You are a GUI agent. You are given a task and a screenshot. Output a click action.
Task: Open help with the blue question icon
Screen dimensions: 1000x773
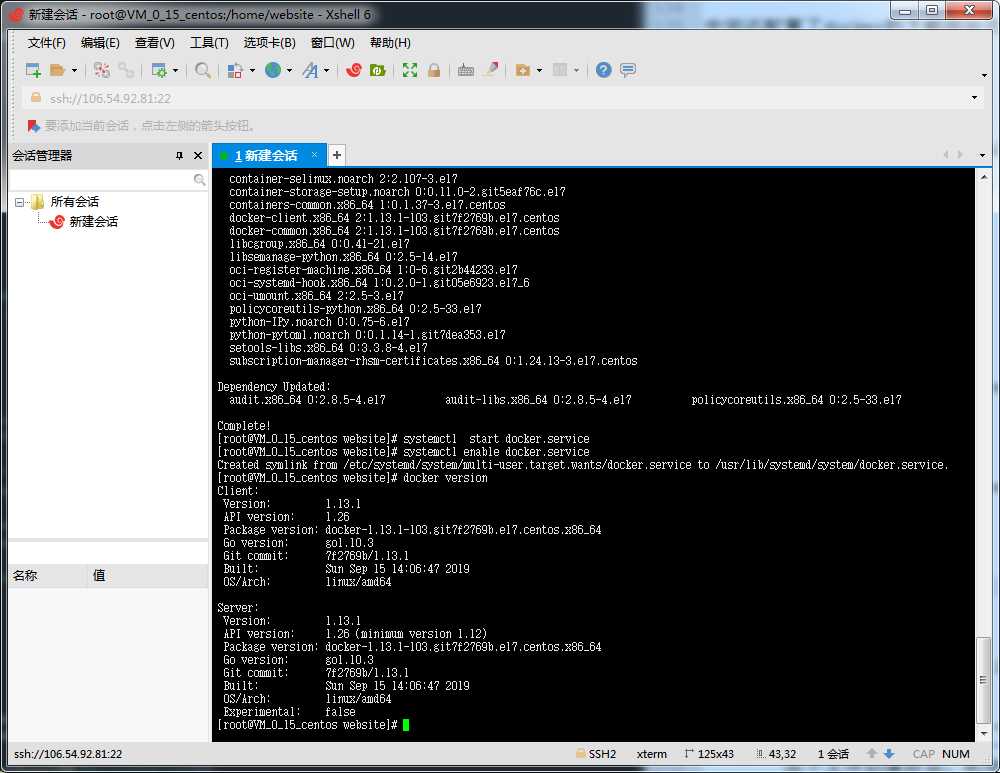[x=603, y=70]
